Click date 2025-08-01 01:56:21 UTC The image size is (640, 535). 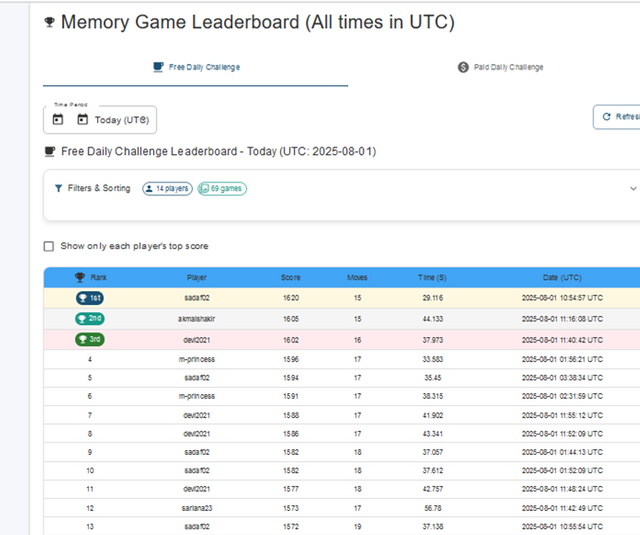point(562,360)
